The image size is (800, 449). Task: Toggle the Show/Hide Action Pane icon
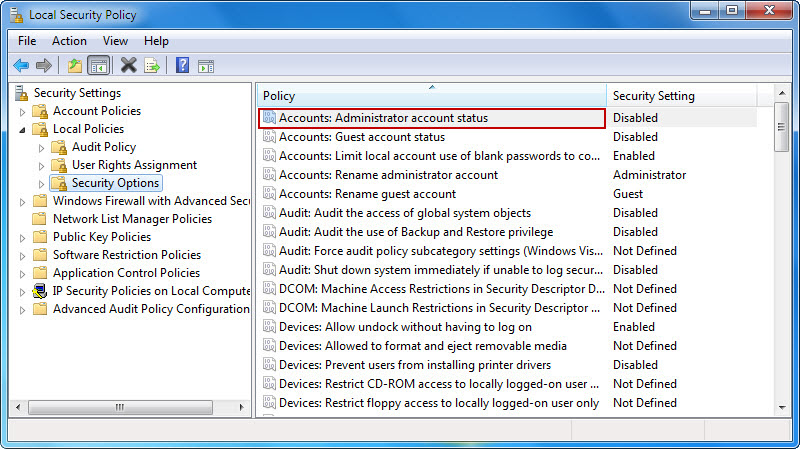click(x=206, y=66)
